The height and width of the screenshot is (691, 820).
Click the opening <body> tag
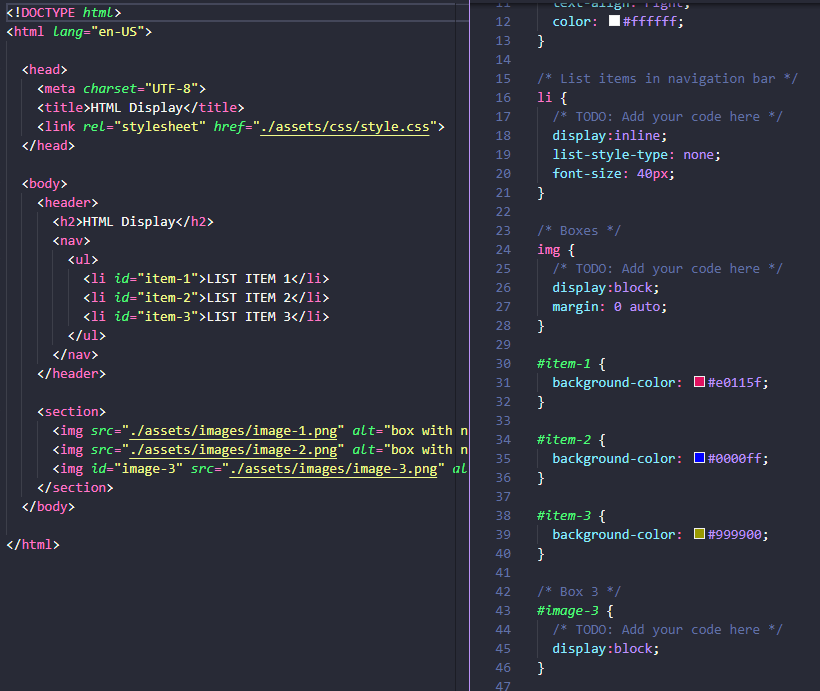[x=44, y=184]
